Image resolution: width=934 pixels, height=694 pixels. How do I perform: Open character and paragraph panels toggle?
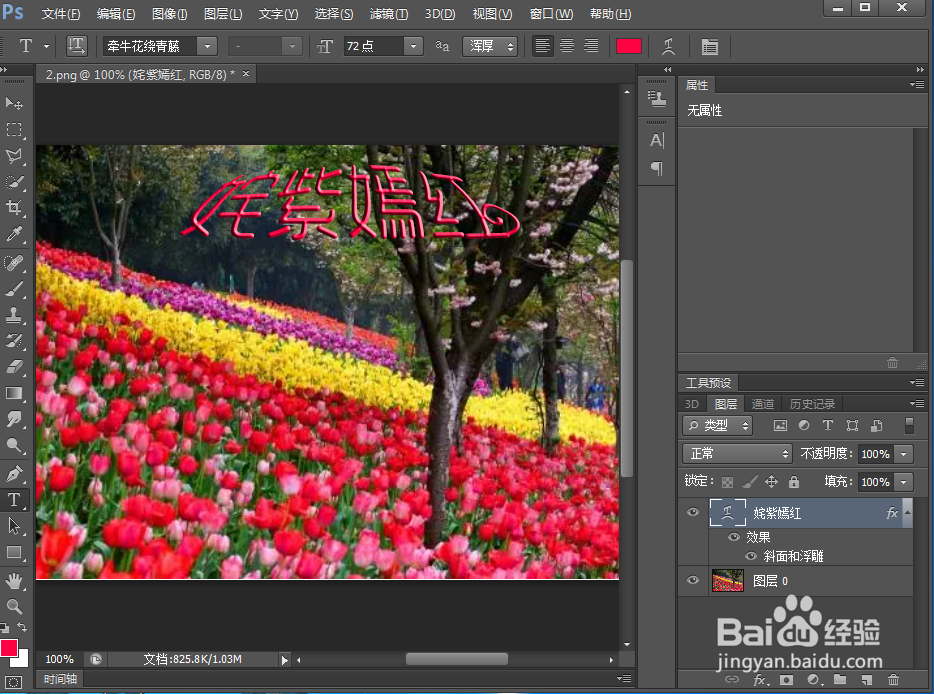tap(709, 46)
